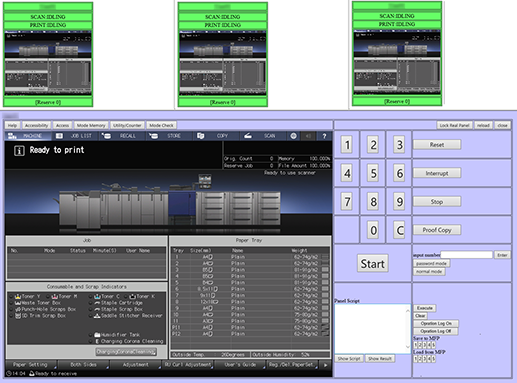Open Mode Memory
The image size is (517, 383).
[91, 125]
